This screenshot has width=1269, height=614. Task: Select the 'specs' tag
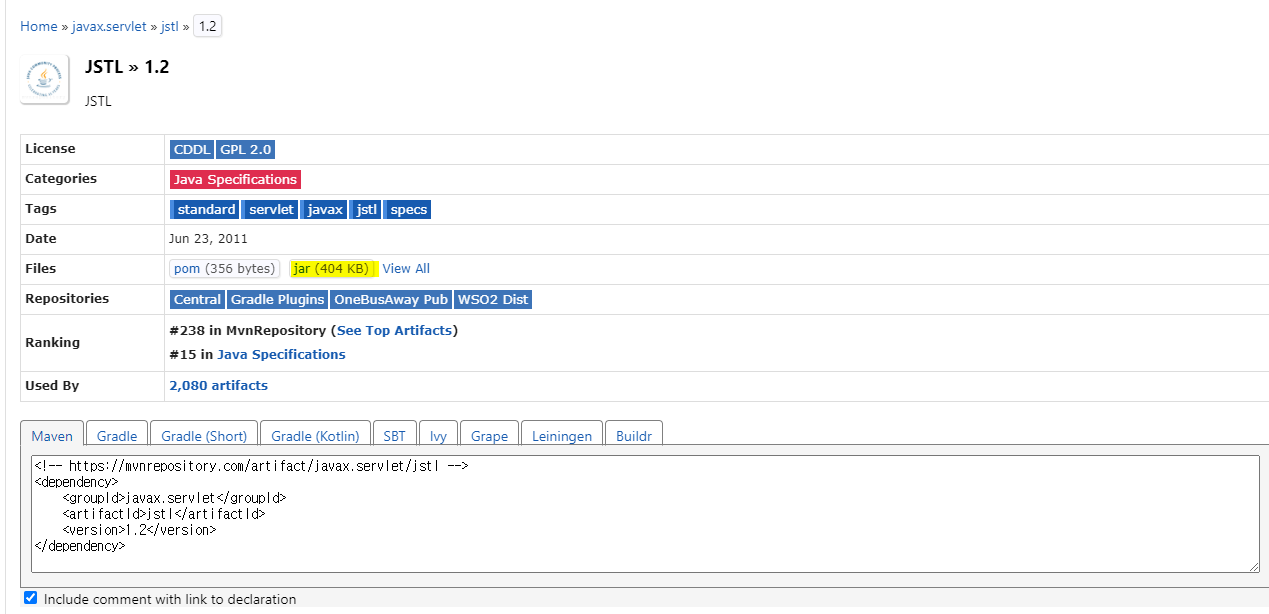coord(408,209)
